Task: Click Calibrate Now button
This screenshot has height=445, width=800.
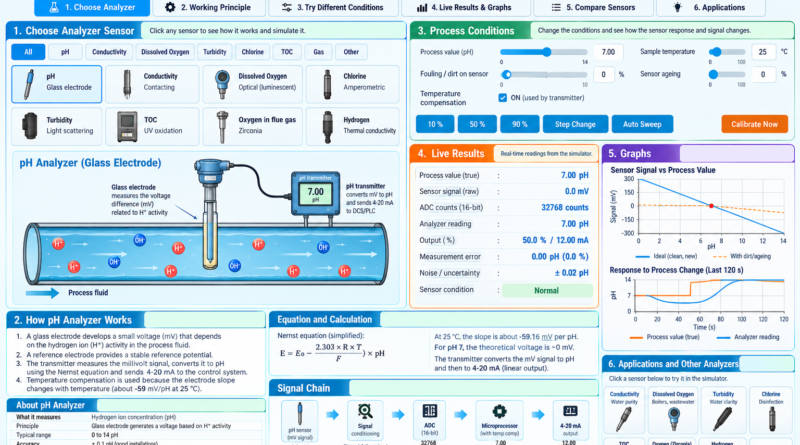Action: coord(755,124)
